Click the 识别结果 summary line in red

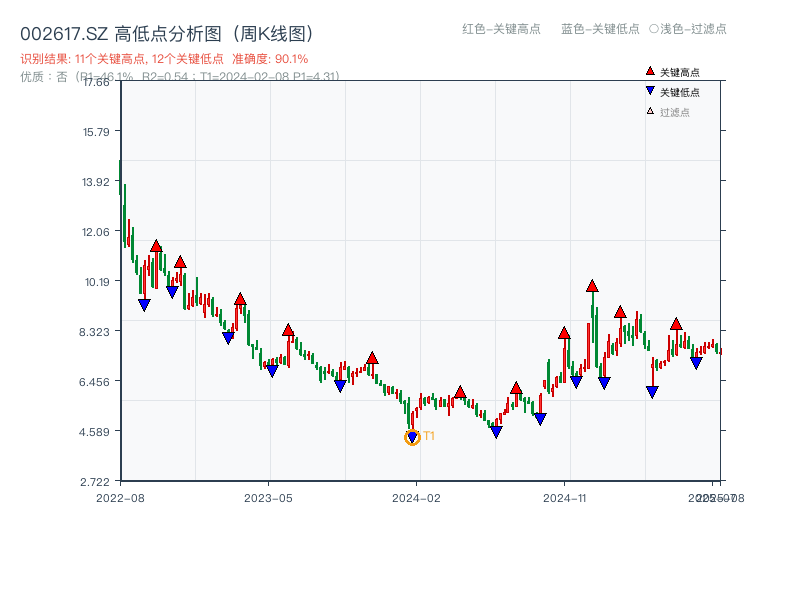[164, 59]
